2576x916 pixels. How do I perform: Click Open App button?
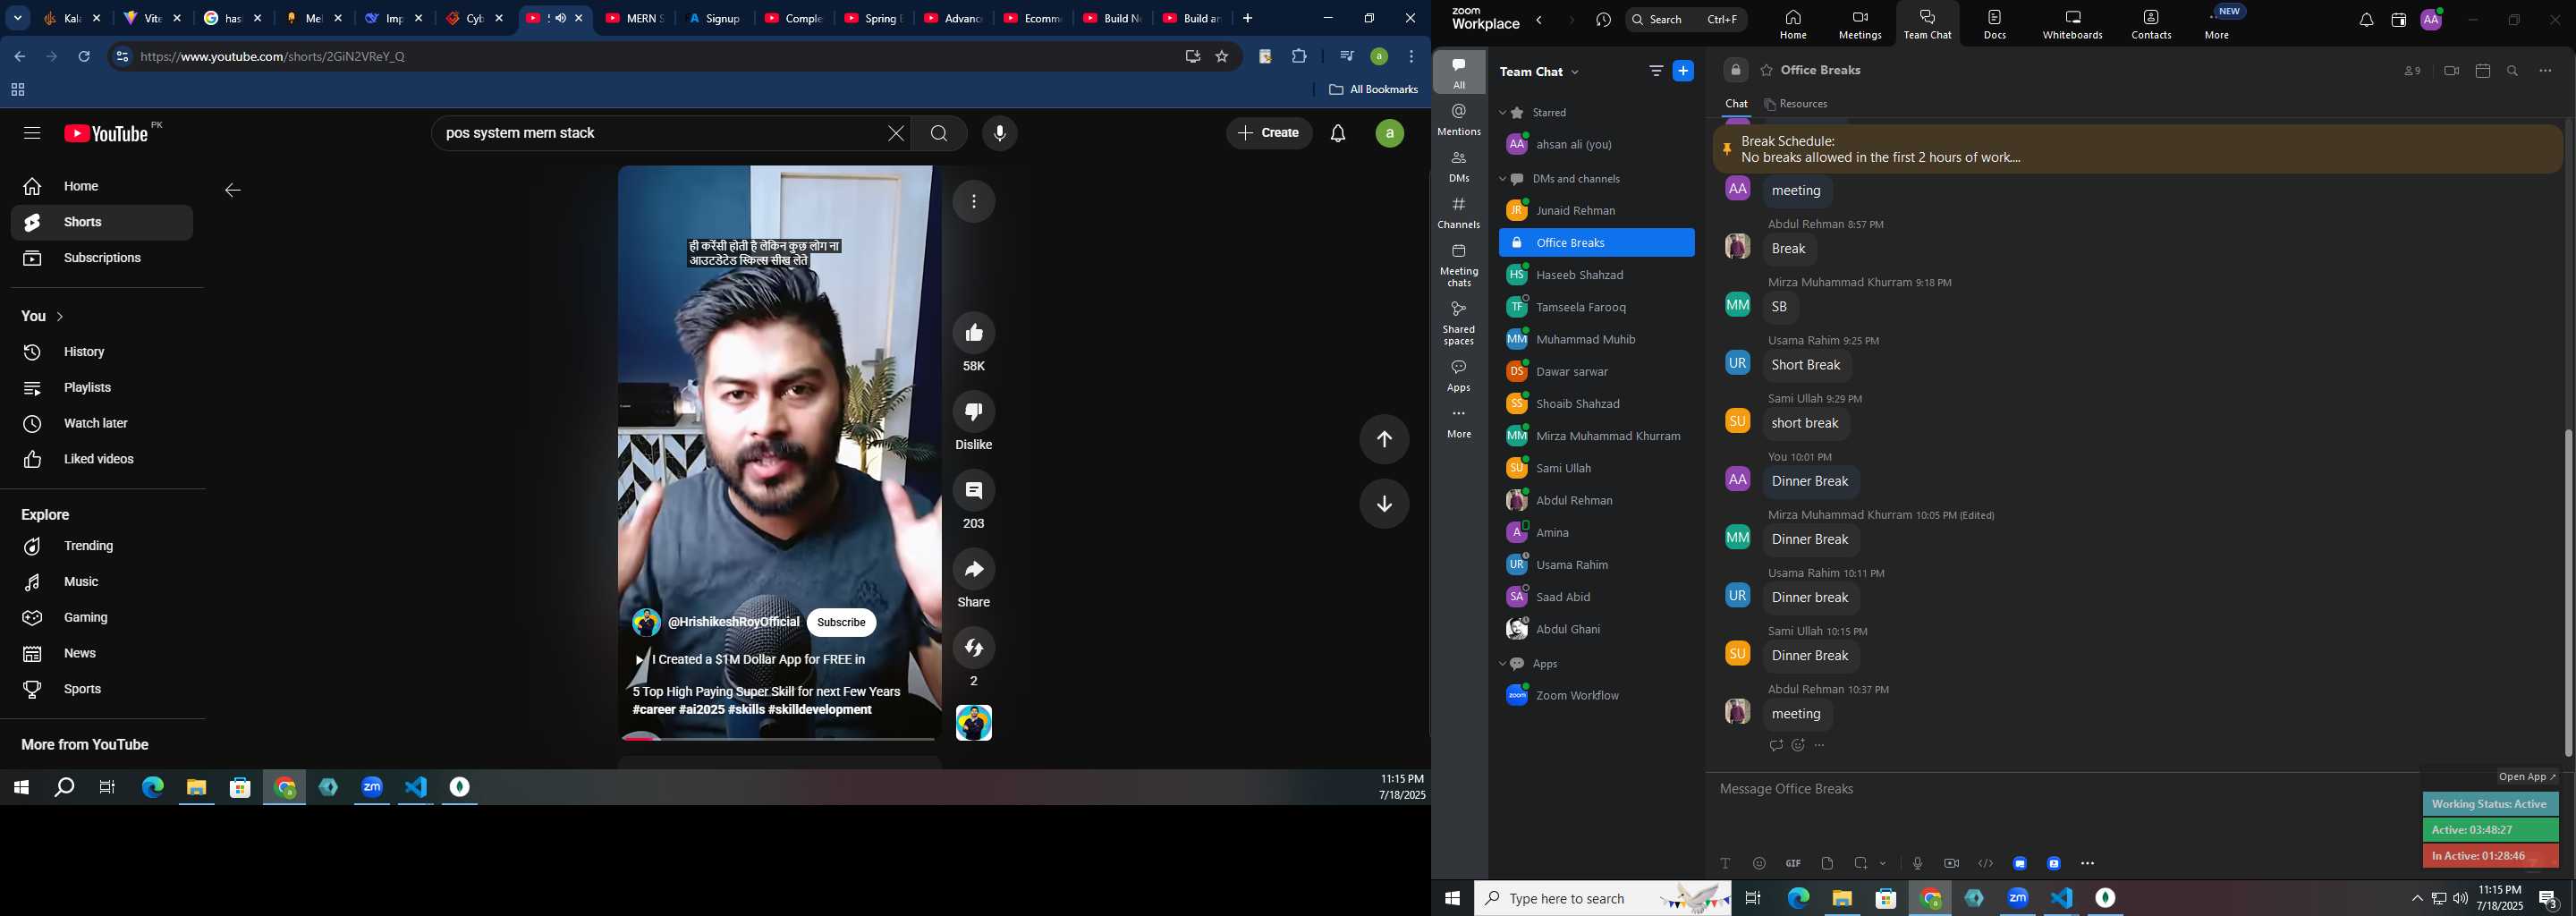(2527, 777)
